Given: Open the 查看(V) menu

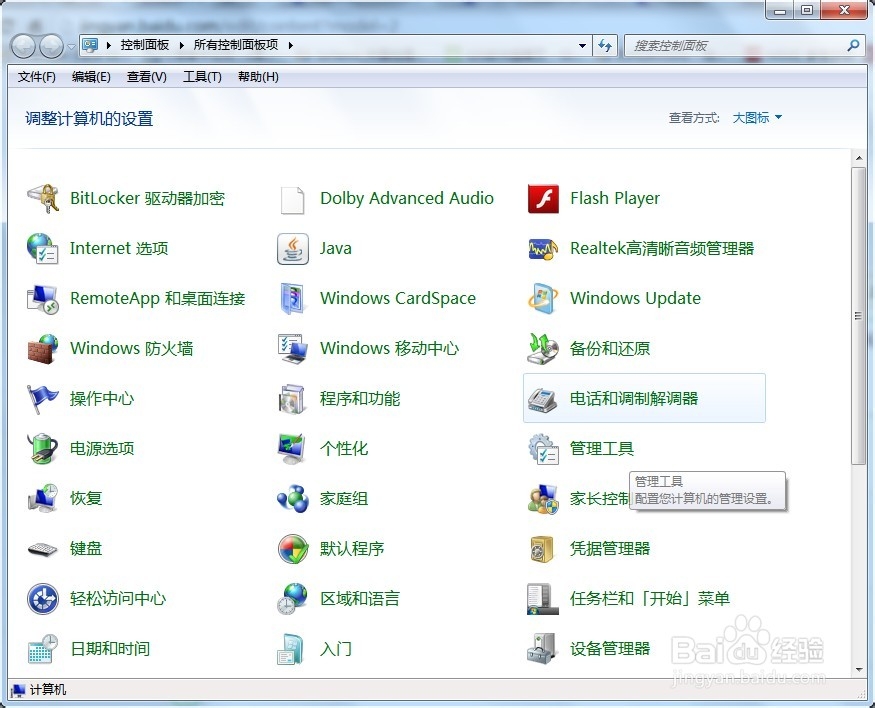Looking at the screenshot, I should point(146,77).
